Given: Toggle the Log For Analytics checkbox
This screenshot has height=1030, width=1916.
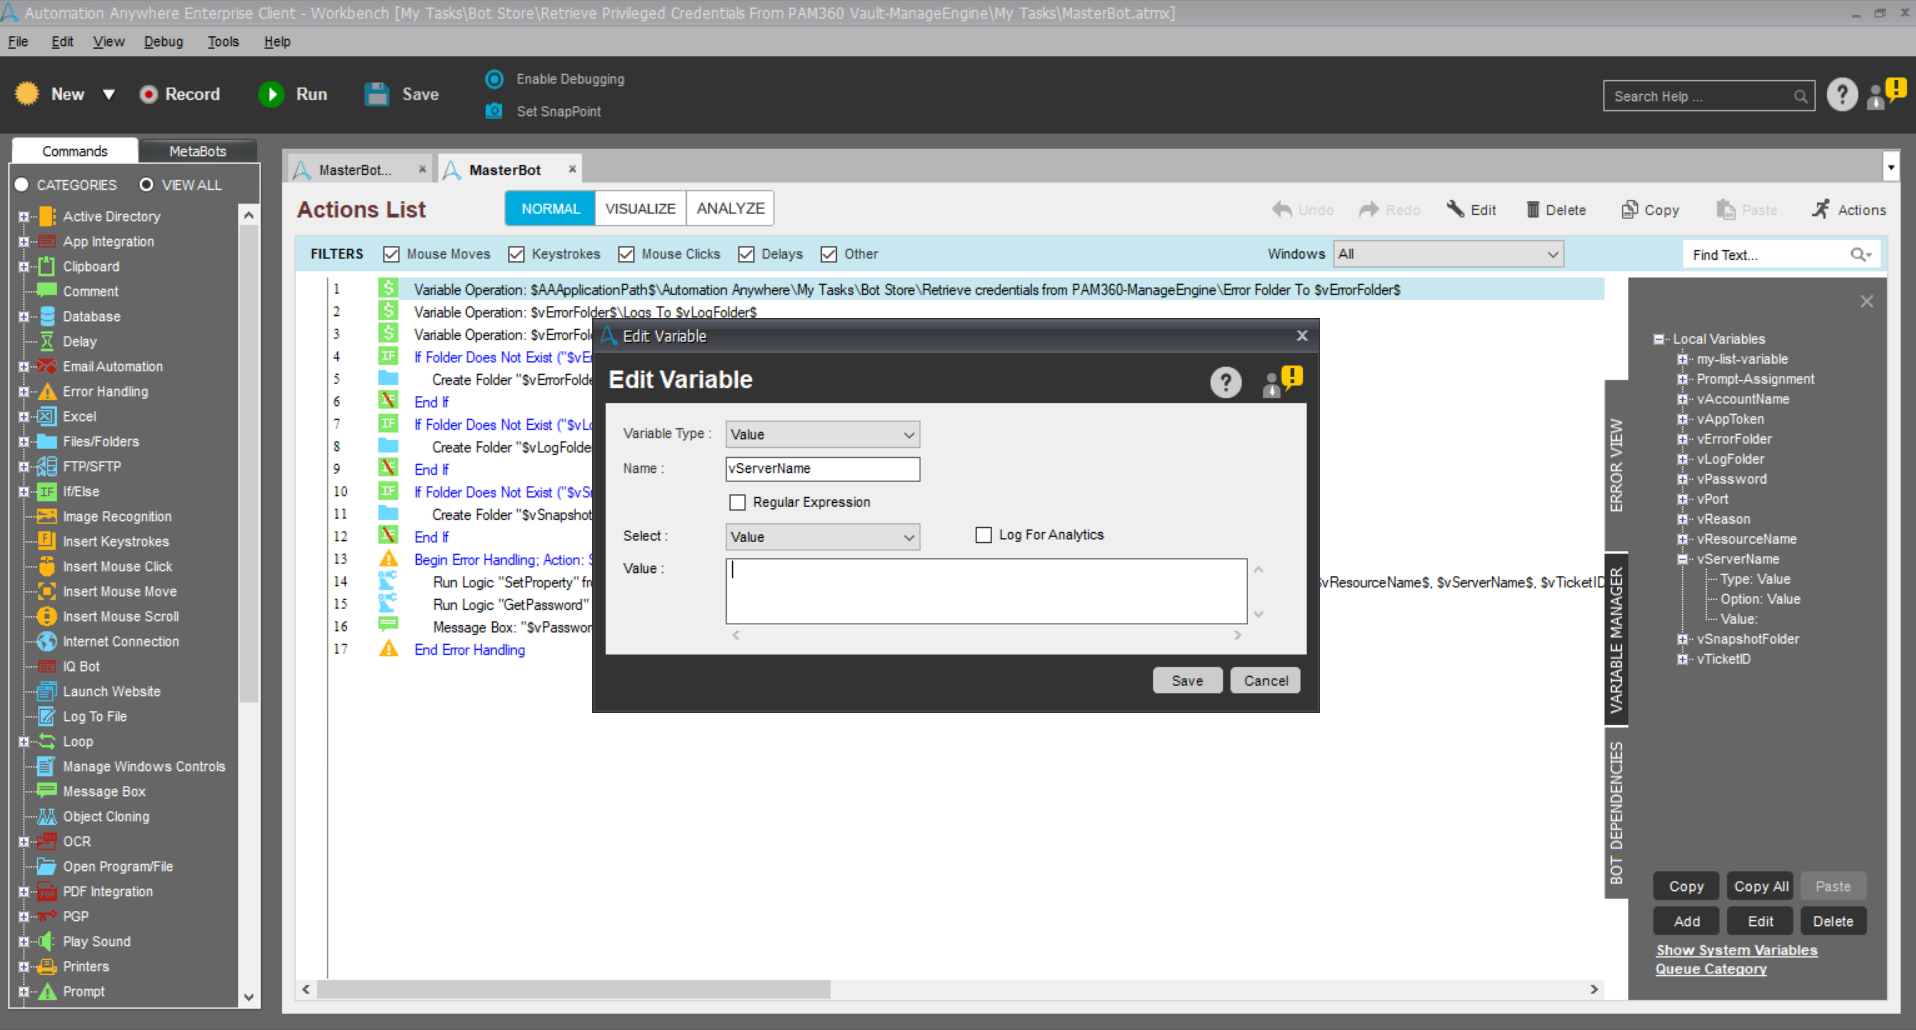Looking at the screenshot, I should 983,535.
